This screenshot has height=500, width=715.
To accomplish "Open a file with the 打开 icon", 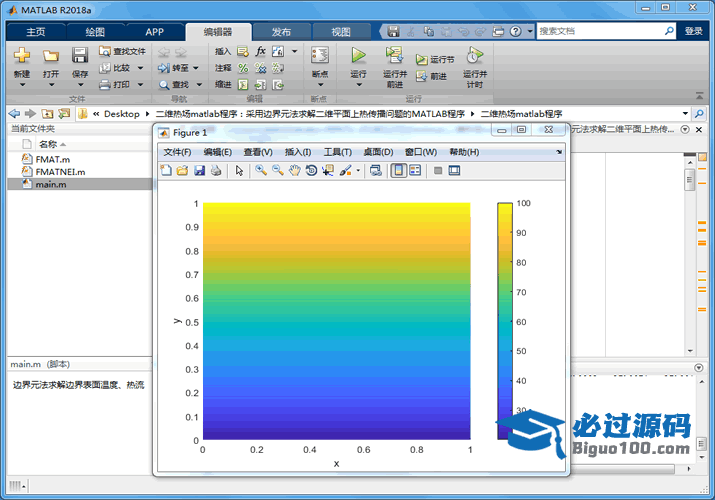I will coord(51,56).
